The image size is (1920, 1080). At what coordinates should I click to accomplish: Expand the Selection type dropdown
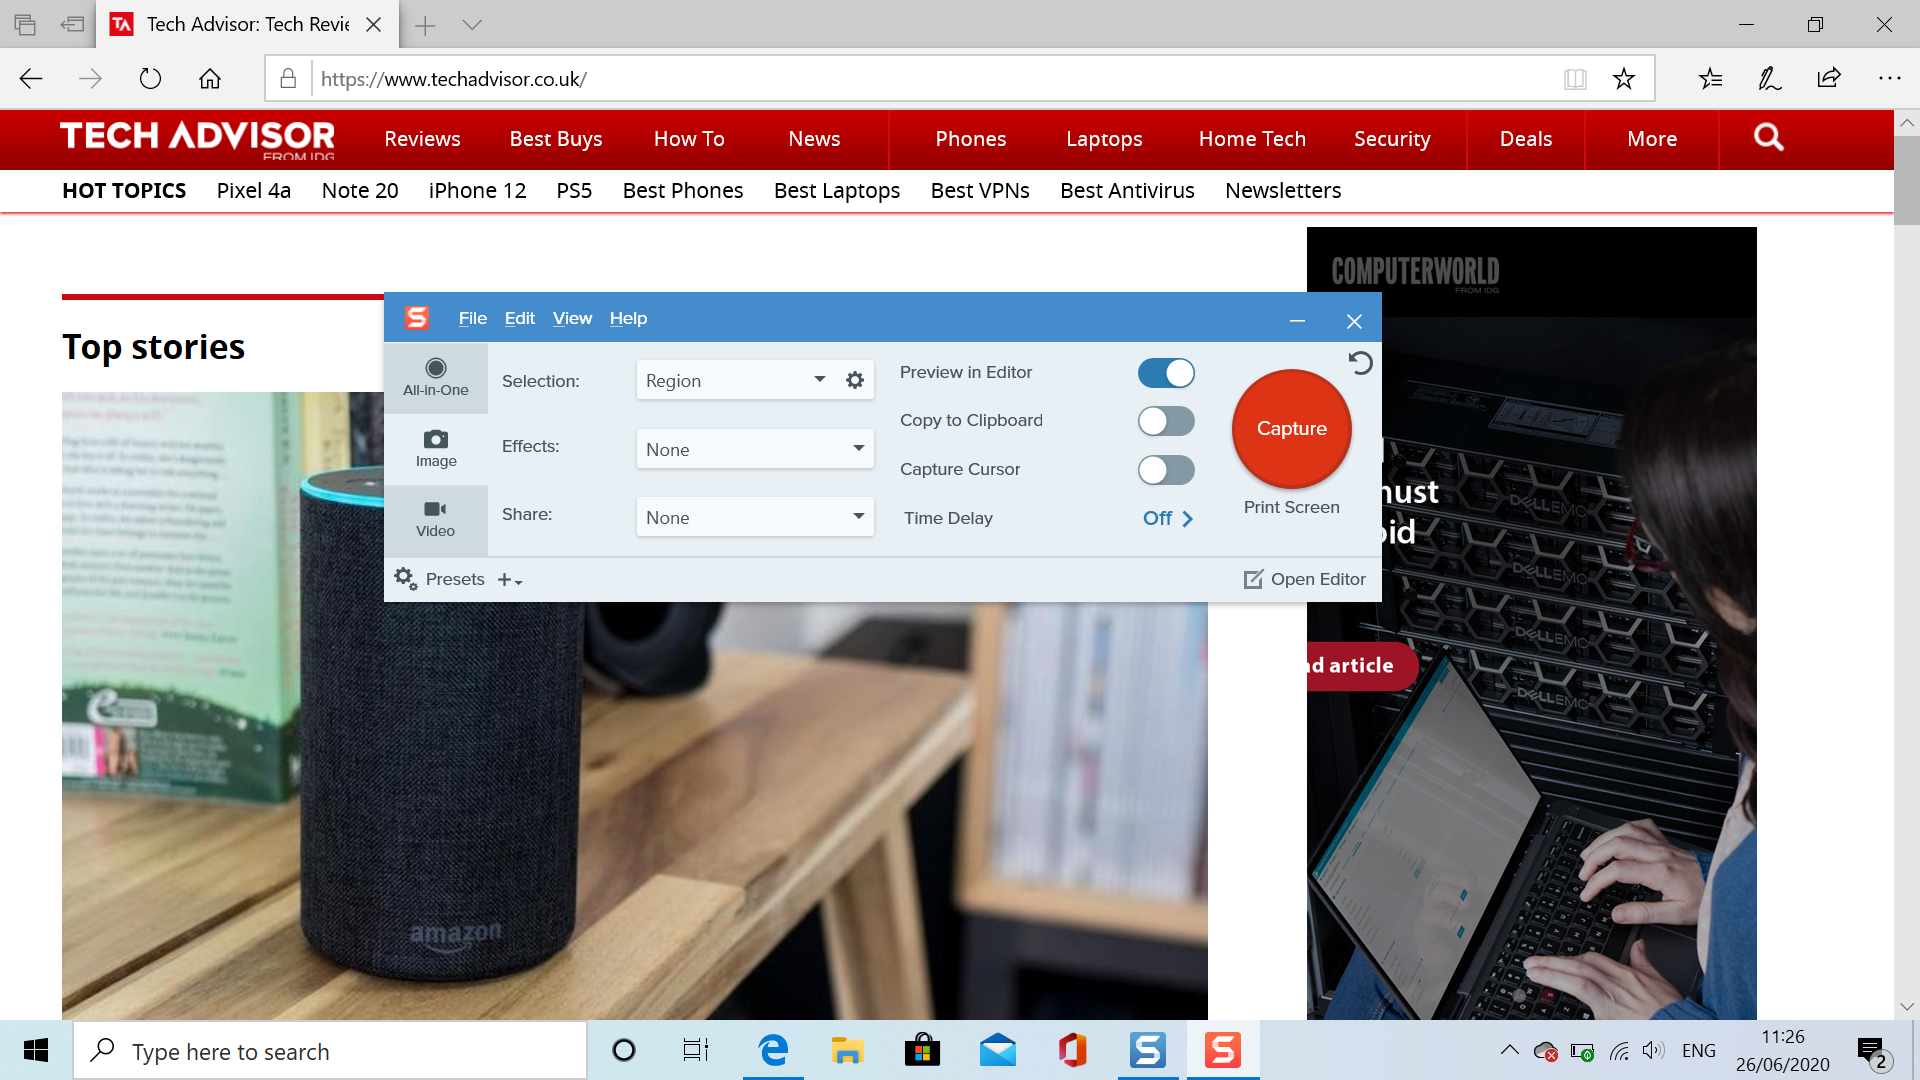click(x=819, y=381)
